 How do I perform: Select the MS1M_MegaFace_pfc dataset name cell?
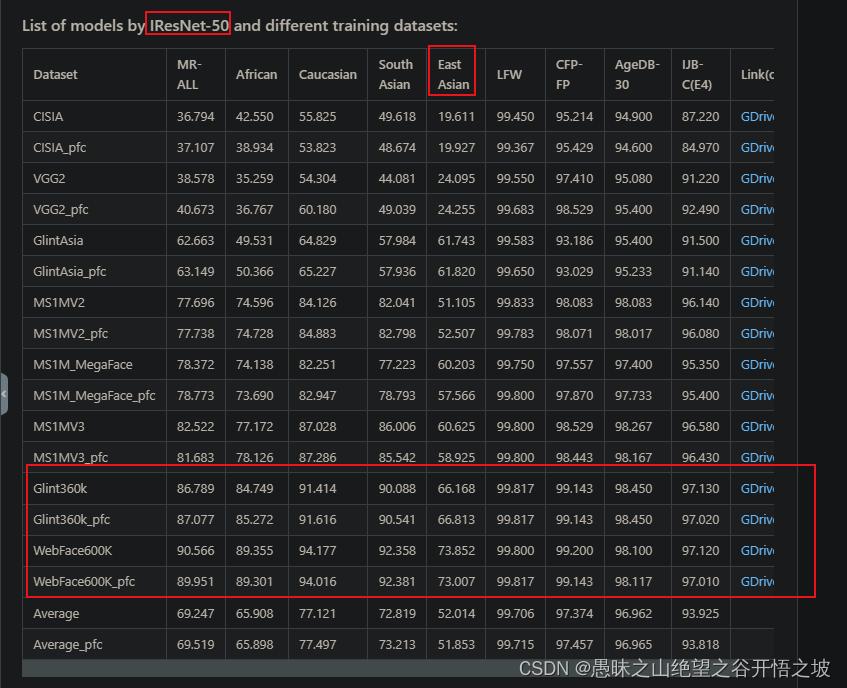(x=94, y=396)
